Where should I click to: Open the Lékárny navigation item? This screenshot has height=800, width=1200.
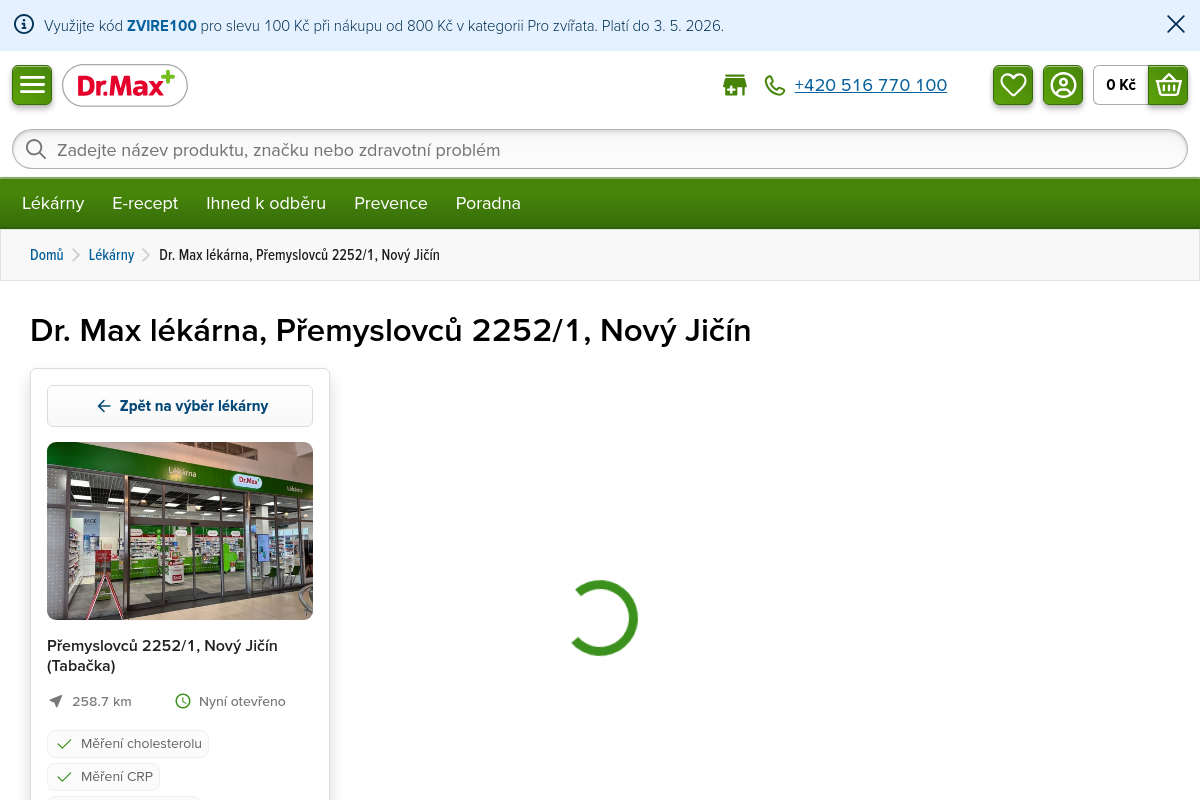click(x=53, y=203)
